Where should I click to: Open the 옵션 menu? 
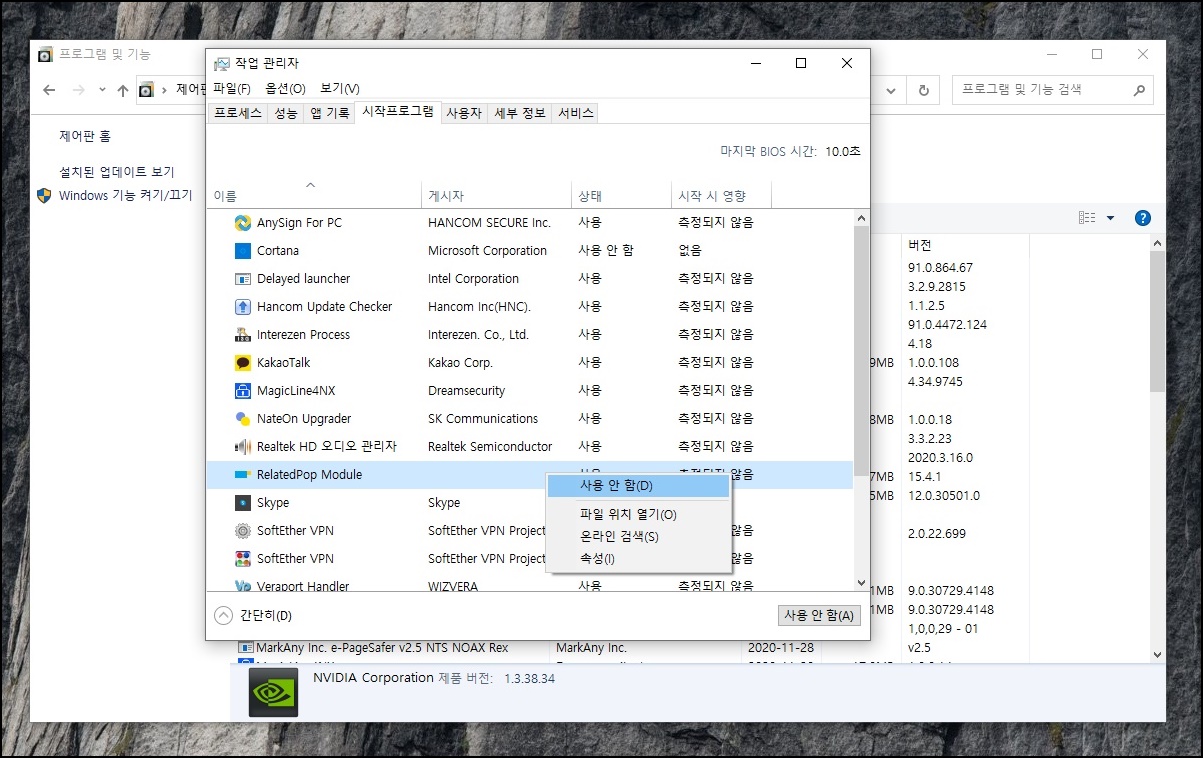(x=285, y=89)
